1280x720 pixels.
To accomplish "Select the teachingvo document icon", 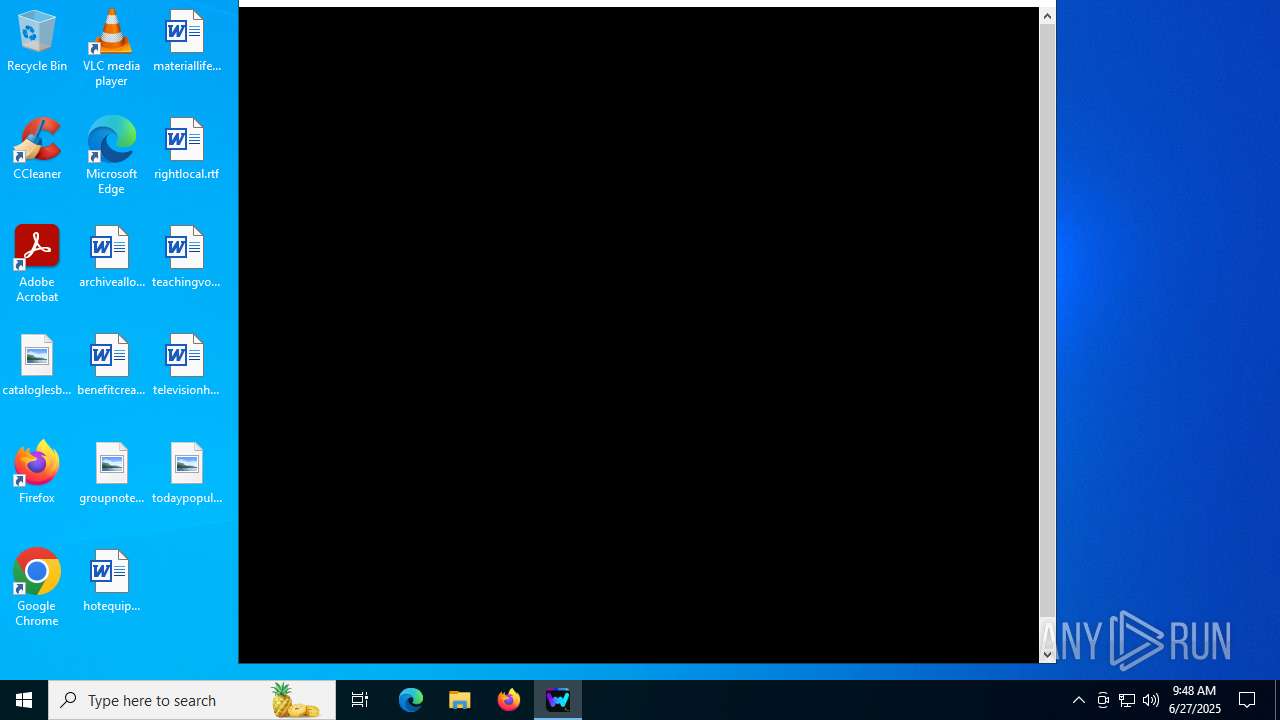I will tap(186, 258).
